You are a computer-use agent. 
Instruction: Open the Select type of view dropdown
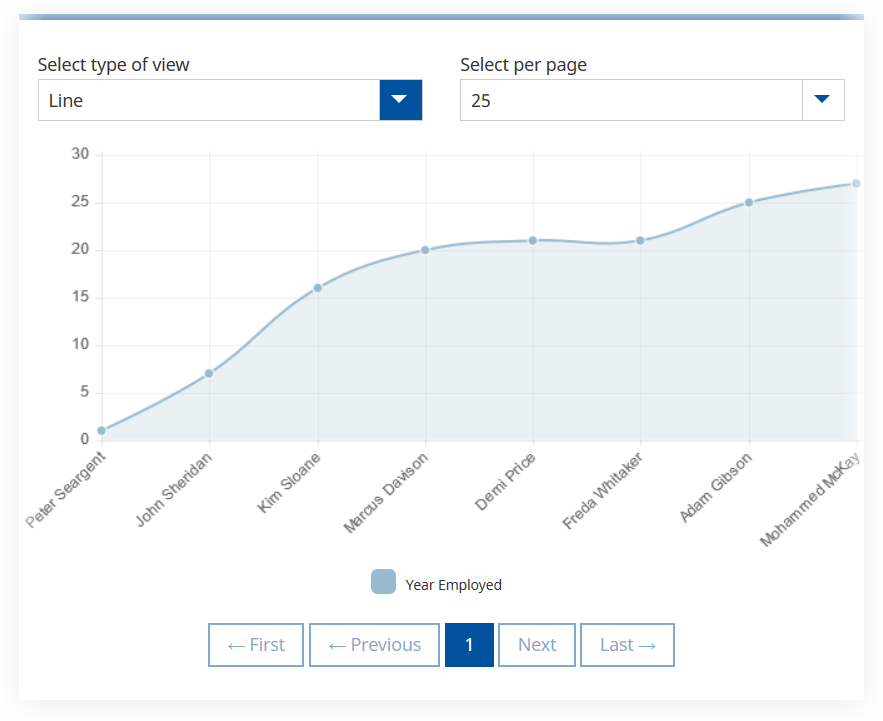[229, 100]
